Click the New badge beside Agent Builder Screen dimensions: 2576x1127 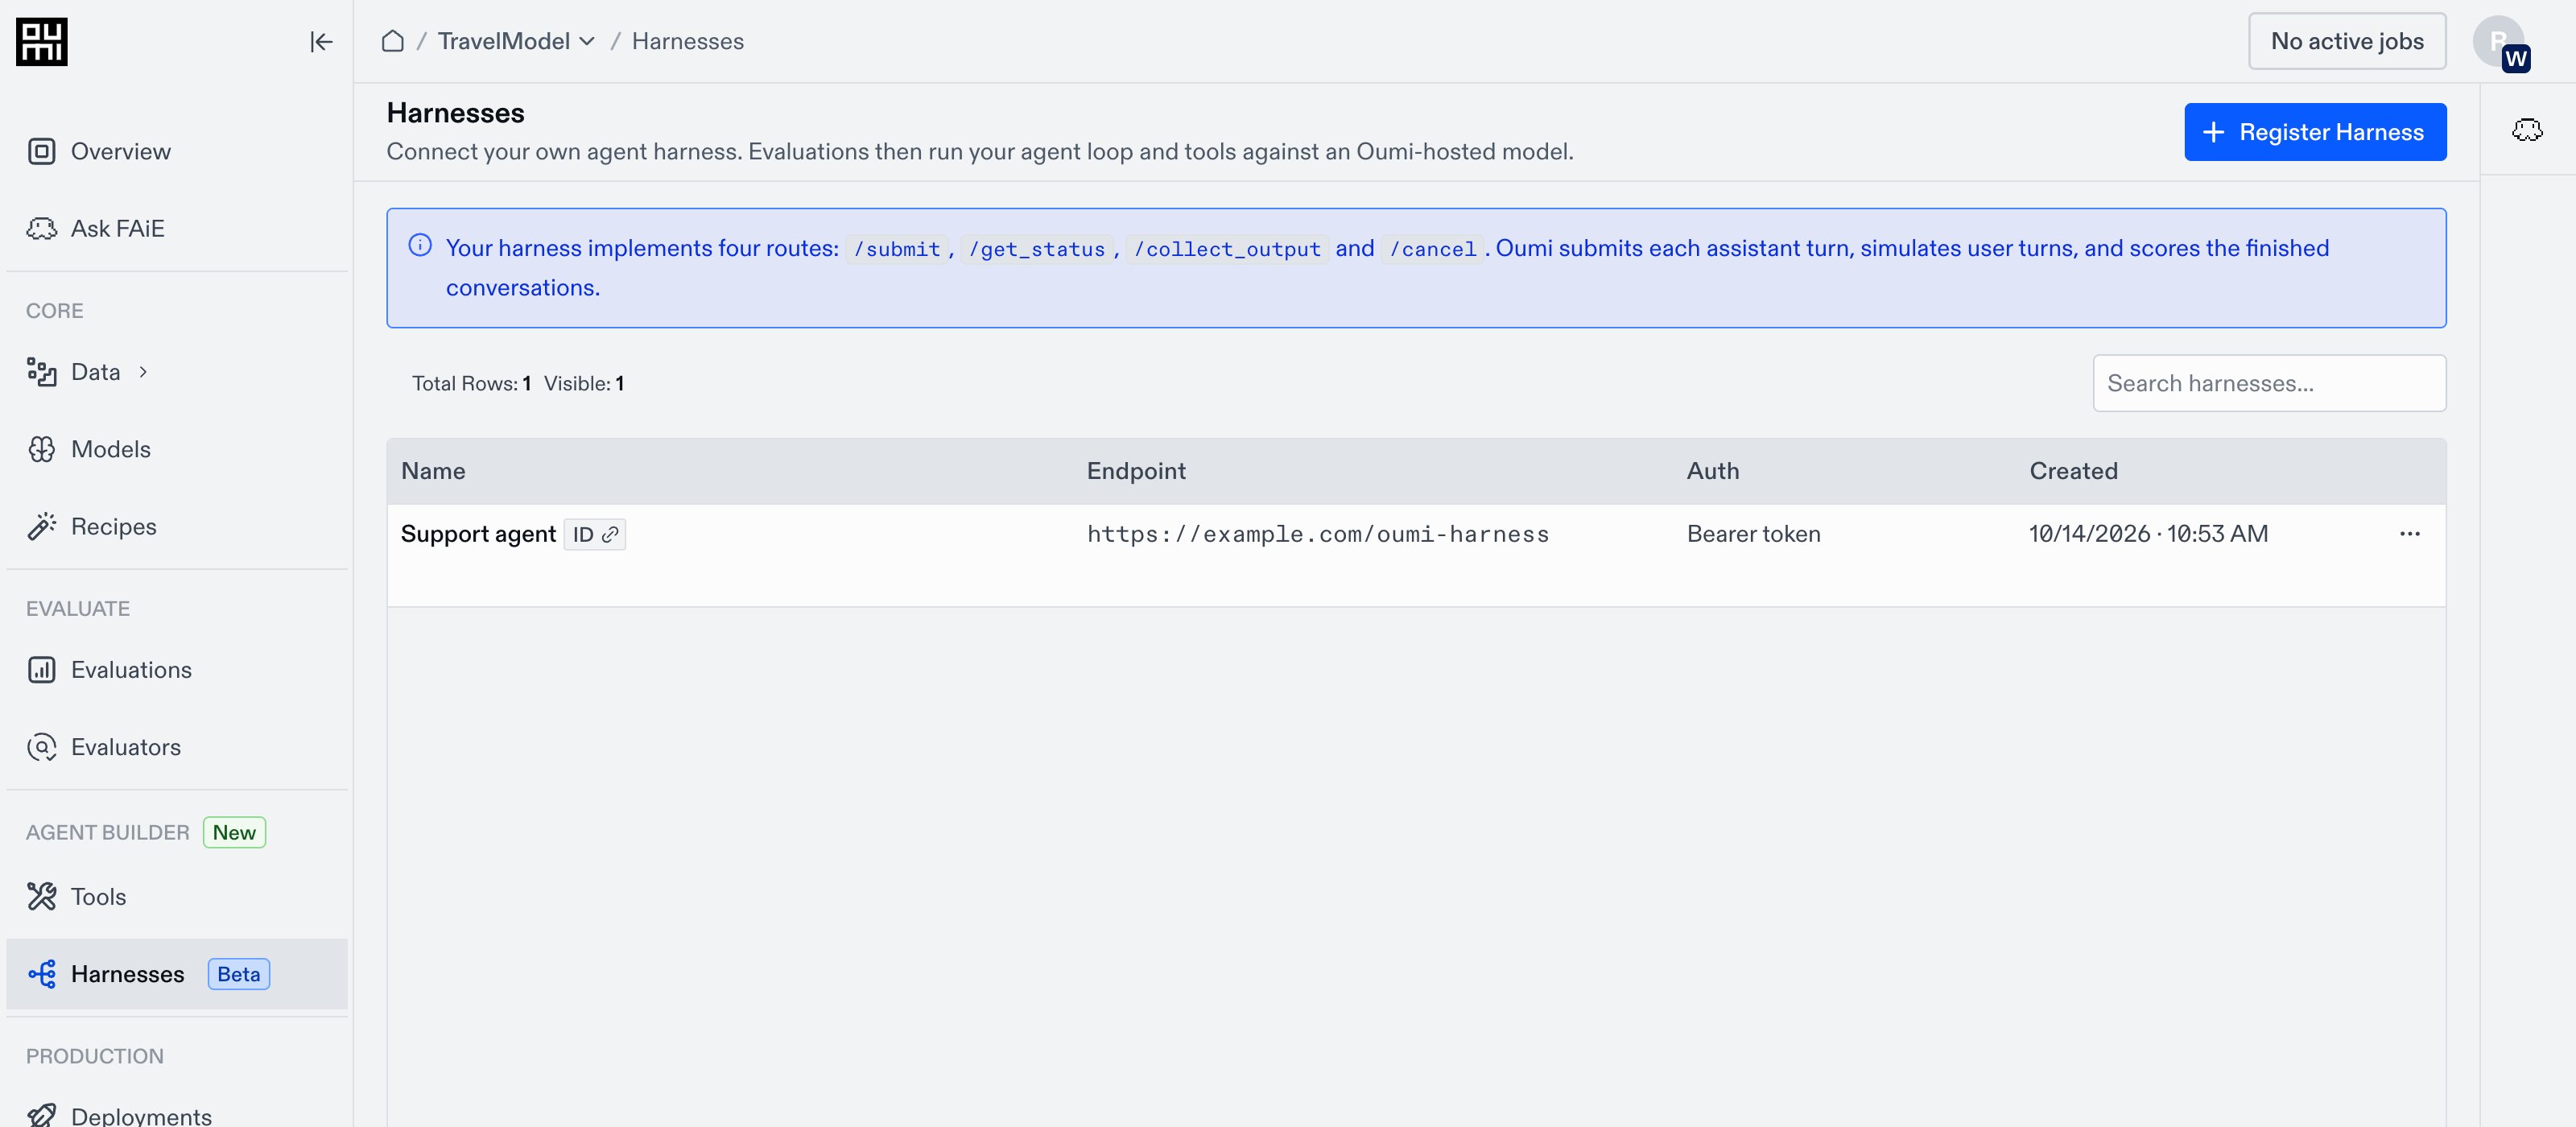(x=234, y=833)
